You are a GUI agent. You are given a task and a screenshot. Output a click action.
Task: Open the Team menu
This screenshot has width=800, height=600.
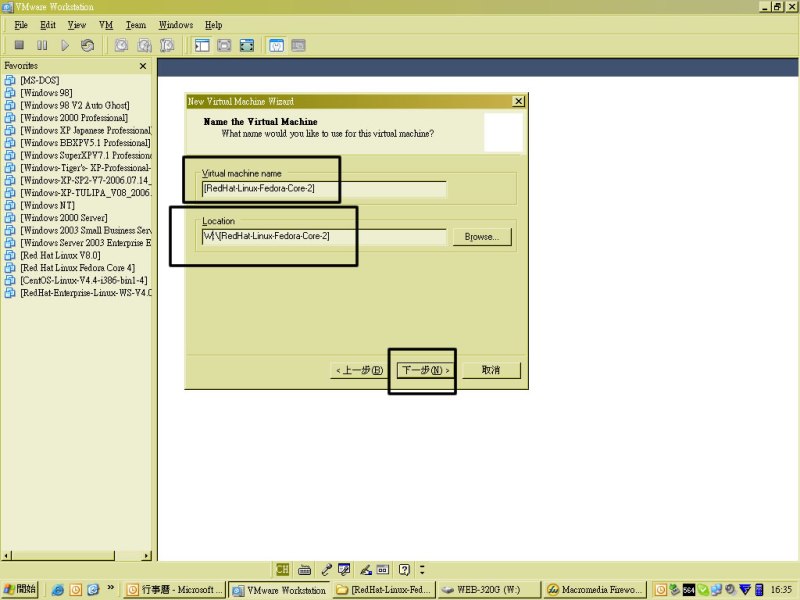pyautogui.click(x=135, y=24)
